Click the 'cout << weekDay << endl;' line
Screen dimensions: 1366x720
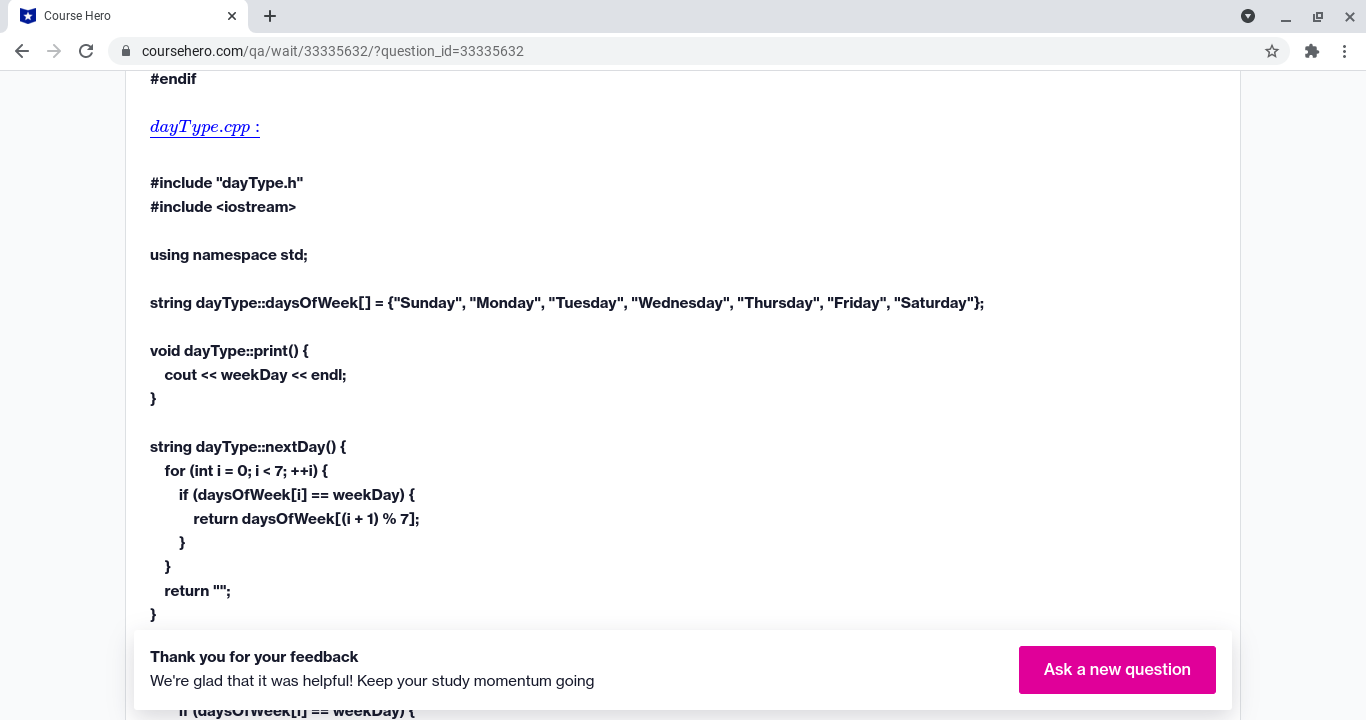(255, 375)
